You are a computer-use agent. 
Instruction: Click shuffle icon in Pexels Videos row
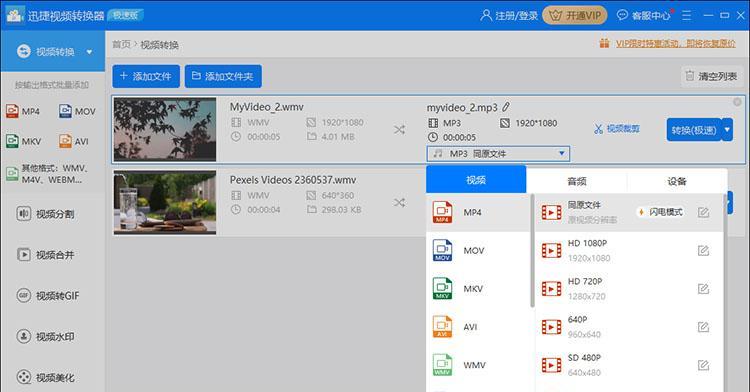tap(399, 203)
